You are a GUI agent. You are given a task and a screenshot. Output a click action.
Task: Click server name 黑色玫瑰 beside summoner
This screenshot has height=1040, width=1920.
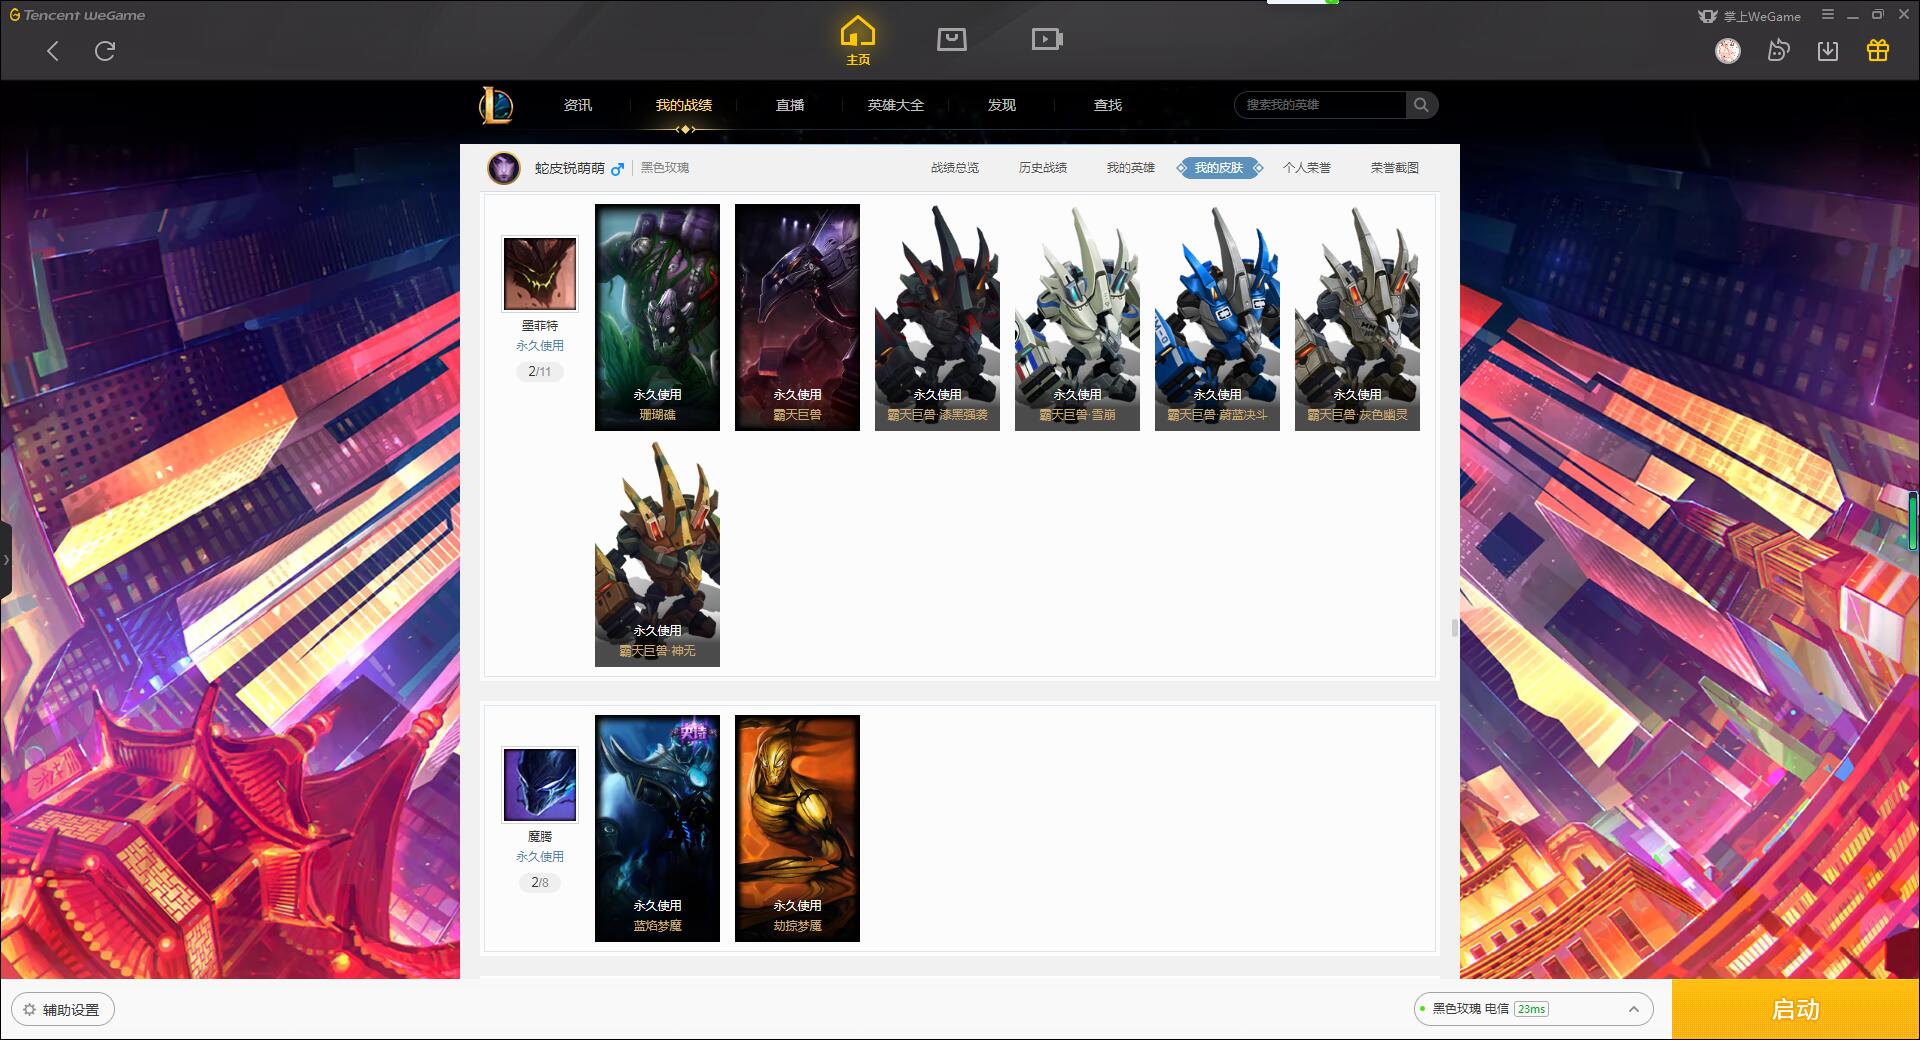pyautogui.click(x=665, y=168)
